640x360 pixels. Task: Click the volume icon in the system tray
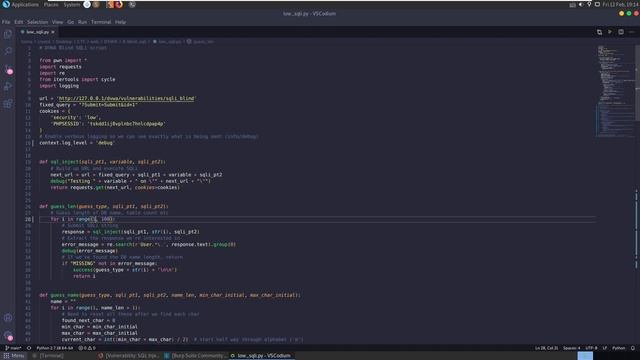[581, 4]
